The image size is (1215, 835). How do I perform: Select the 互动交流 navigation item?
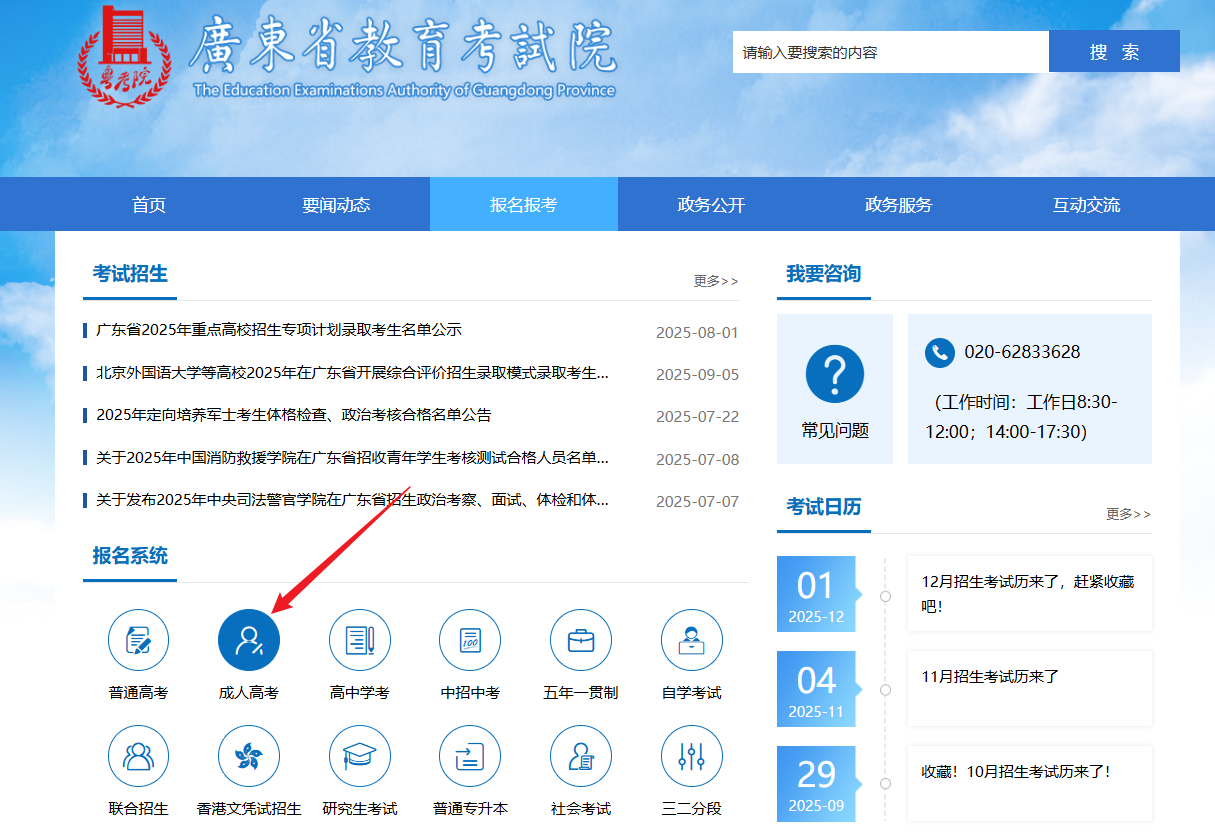pyautogui.click(x=1086, y=204)
